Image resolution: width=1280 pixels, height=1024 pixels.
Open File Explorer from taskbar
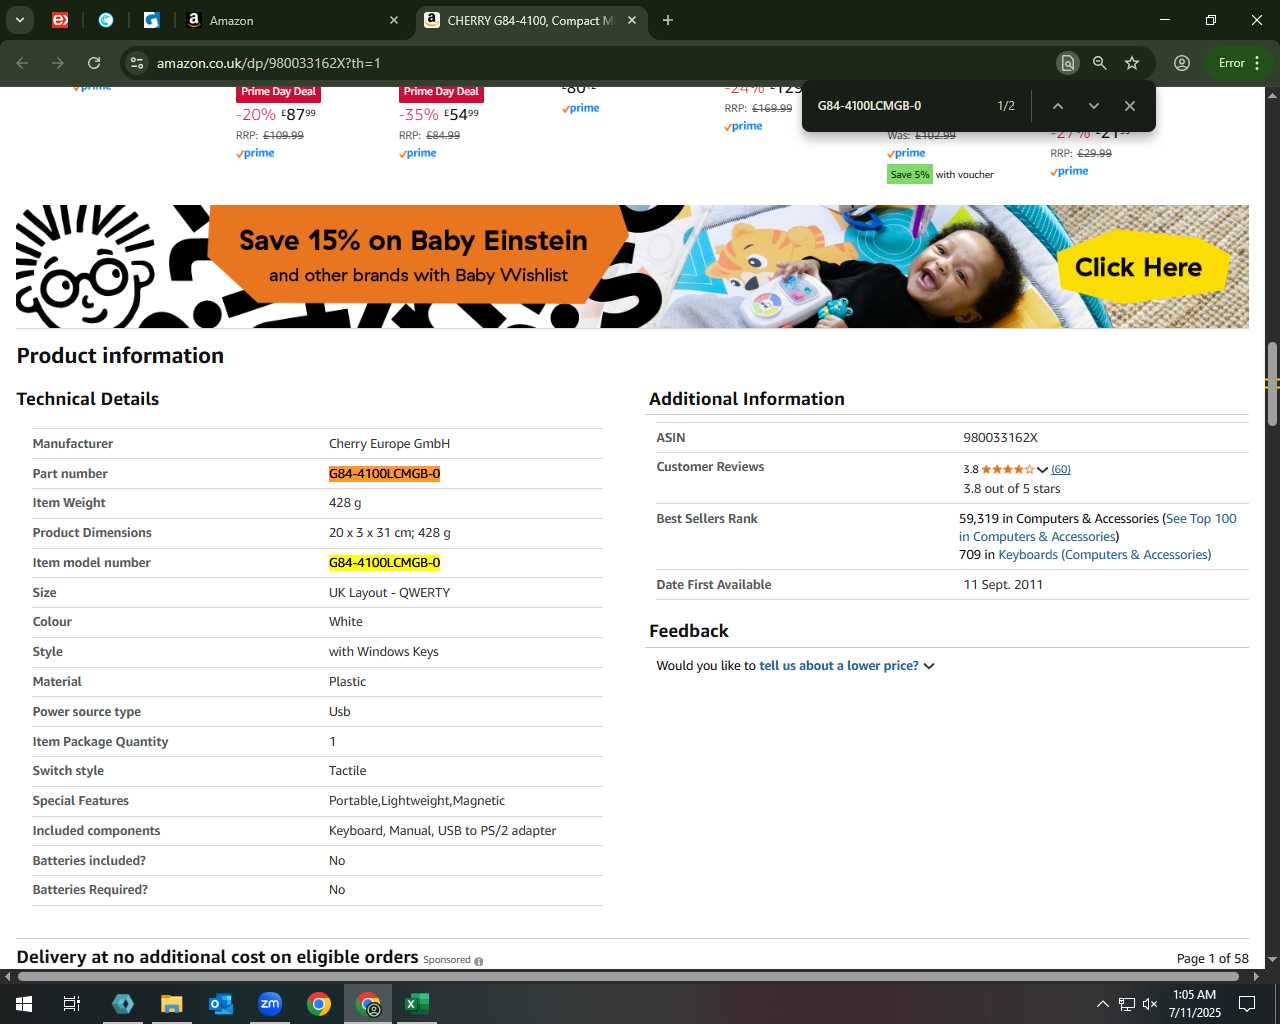pyautogui.click(x=172, y=1004)
